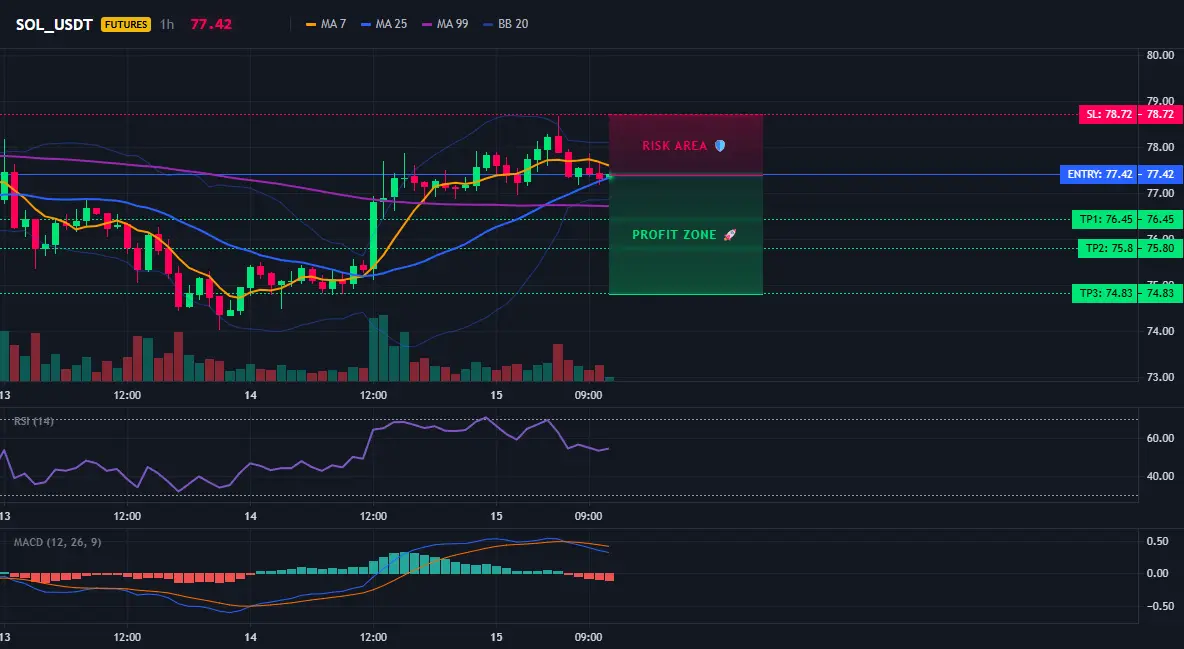Click the rocket icon in profit zone
Screen dimensions: 1184x649
[x=729, y=235]
